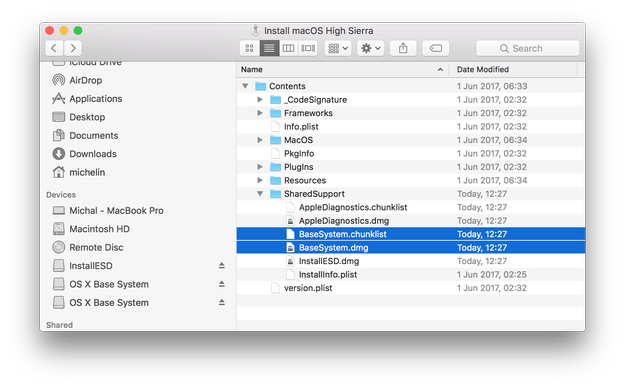Click the _CodeSignature folder icon

(x=275, y=99)
